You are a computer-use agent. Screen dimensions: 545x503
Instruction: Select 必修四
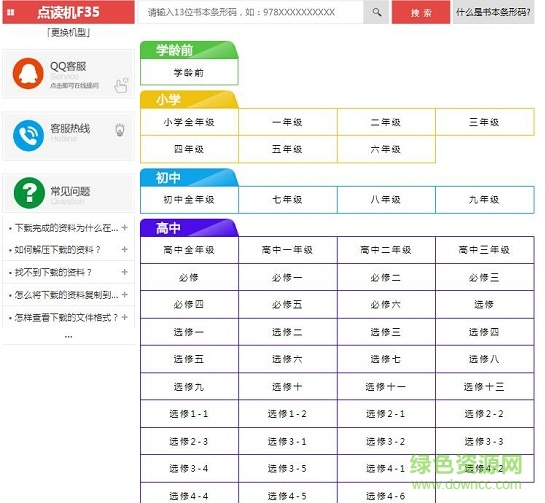[x=189, y=305]
